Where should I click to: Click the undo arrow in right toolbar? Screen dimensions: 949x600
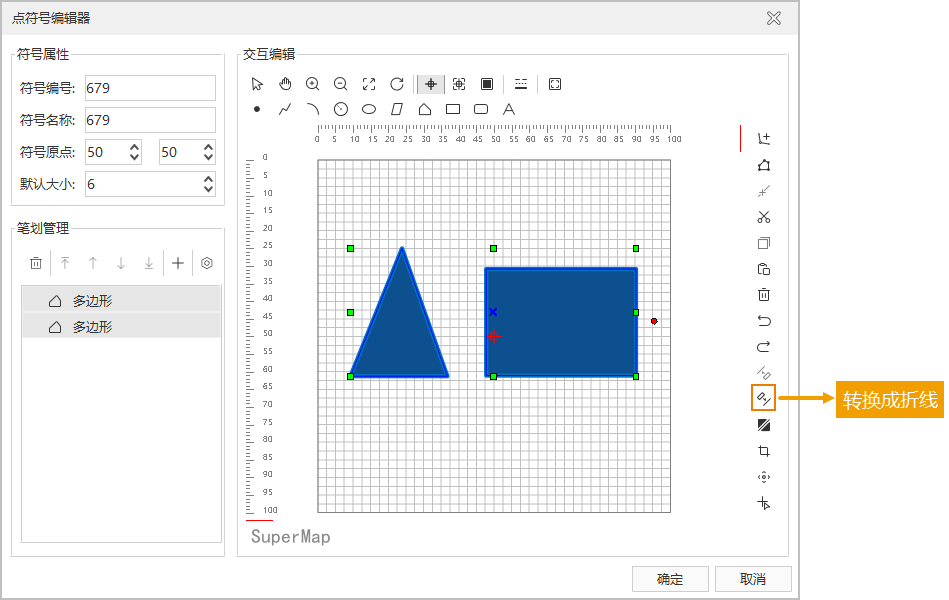pyautogui.click(x=764, y=321)
